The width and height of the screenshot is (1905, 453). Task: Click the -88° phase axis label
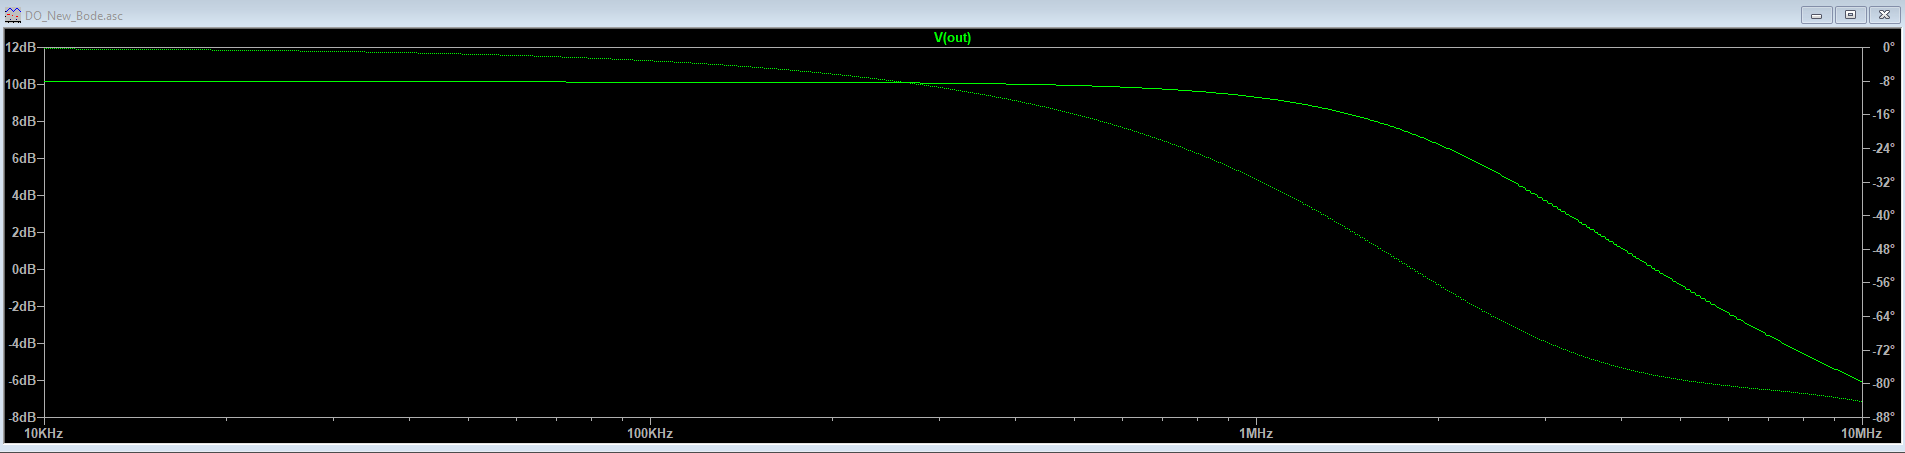1883,418
